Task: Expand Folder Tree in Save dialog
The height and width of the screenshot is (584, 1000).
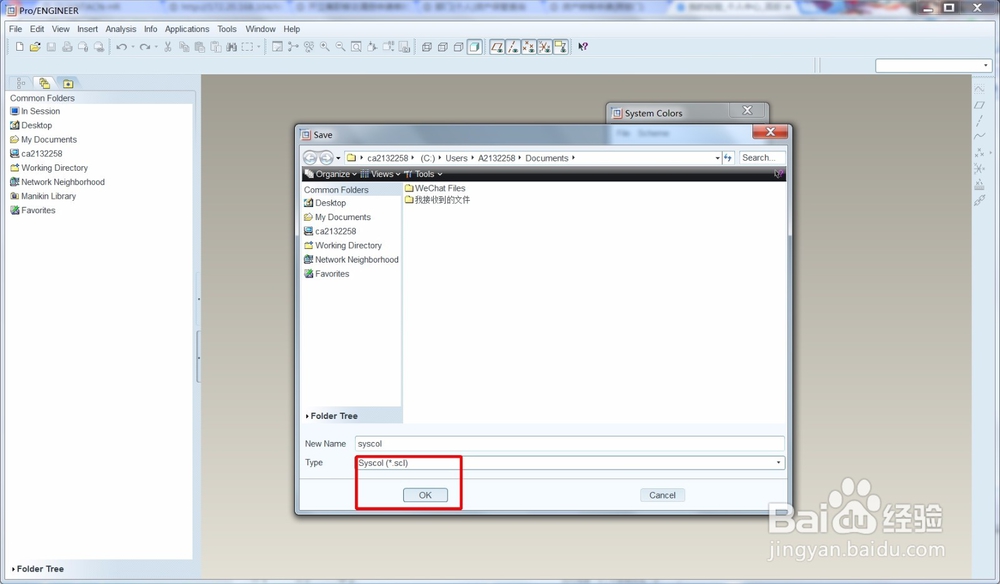Action: click(x=332, y=416)
